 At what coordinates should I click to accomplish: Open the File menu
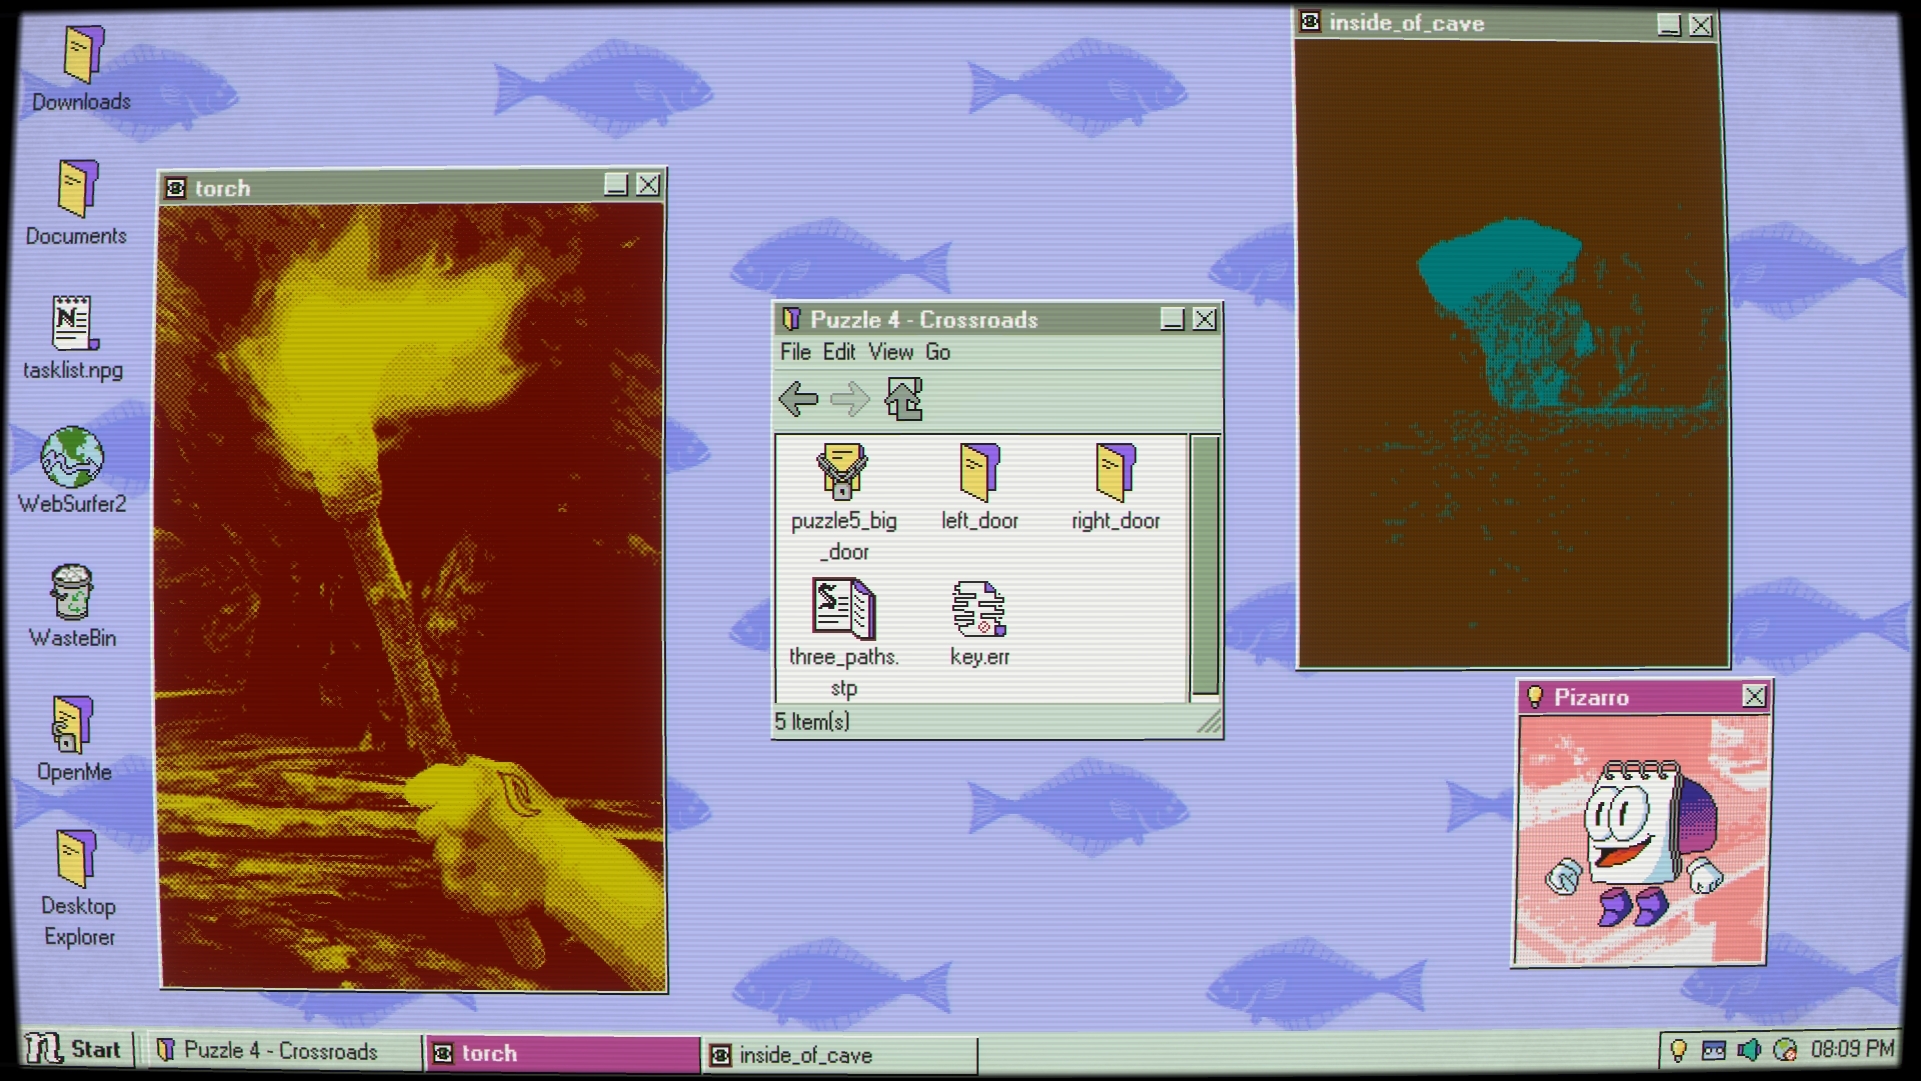pyautogui.click(x=795, y=352)
